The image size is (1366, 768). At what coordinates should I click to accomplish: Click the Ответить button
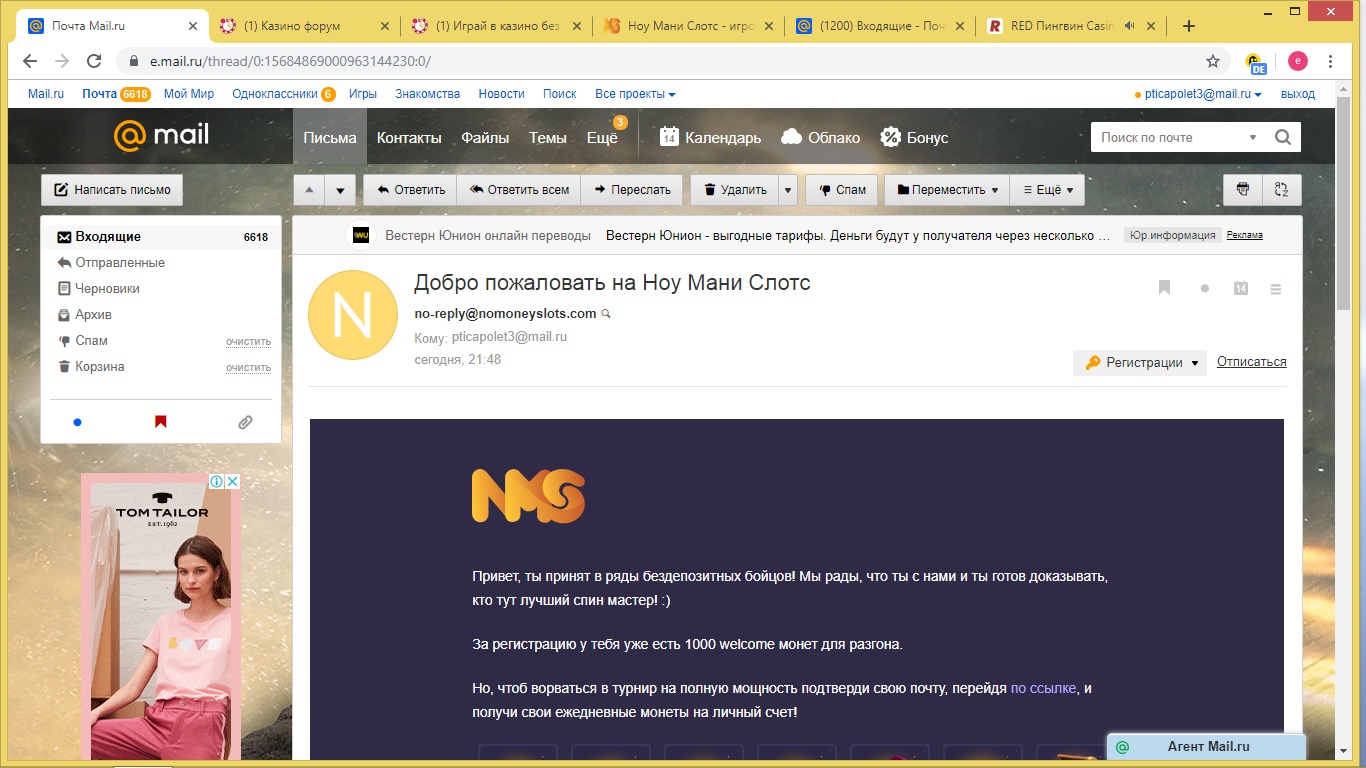[410, 190]
